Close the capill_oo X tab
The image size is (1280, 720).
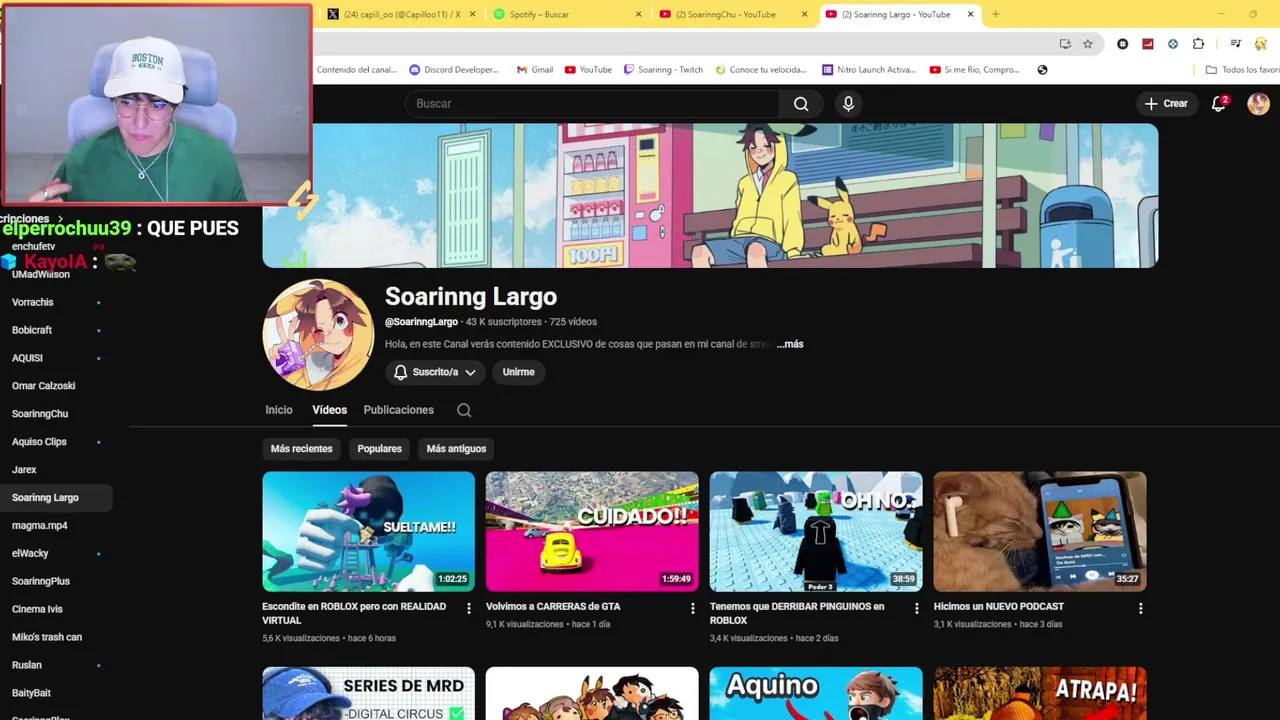(473, 14)
